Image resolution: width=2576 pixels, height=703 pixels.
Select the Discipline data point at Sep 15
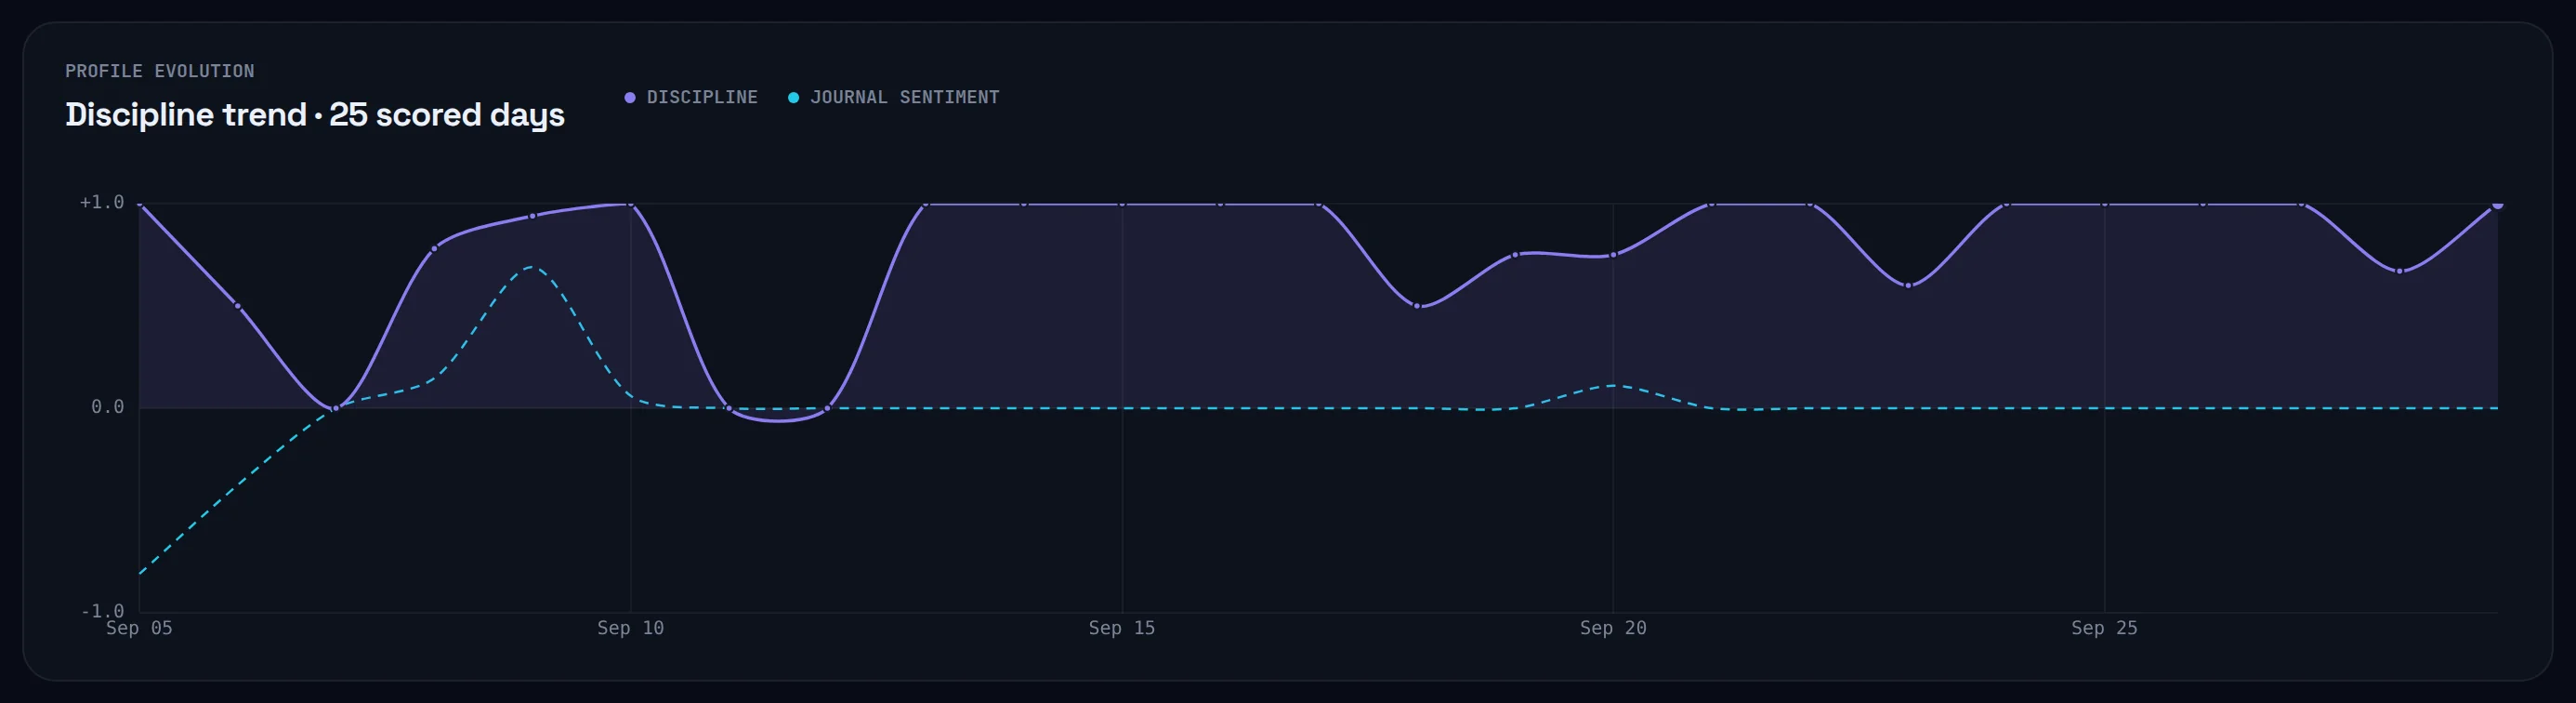tap(1122, 204)
